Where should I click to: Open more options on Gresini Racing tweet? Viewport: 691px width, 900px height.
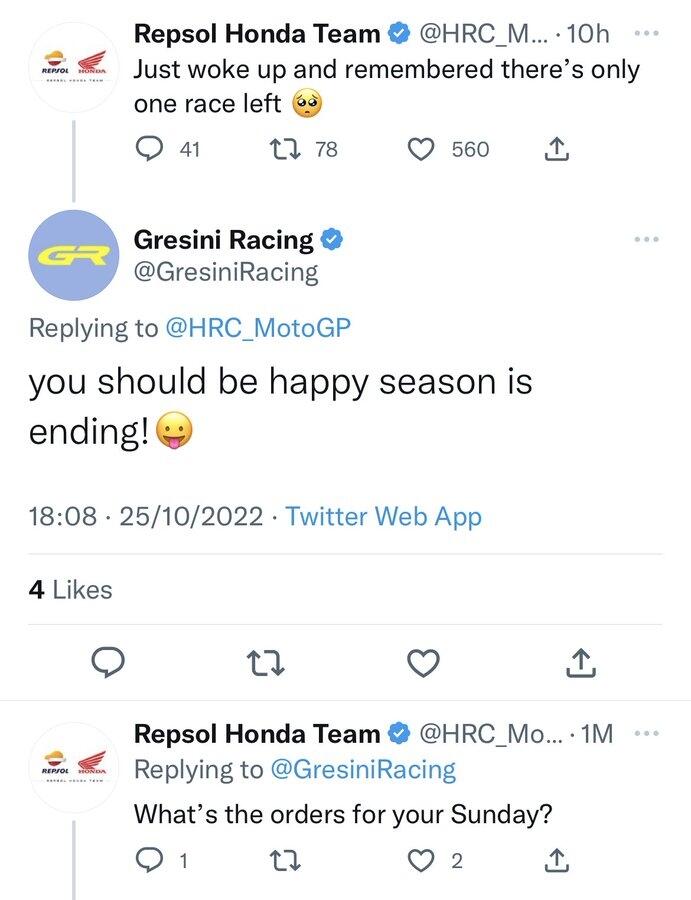coord(647,240)
